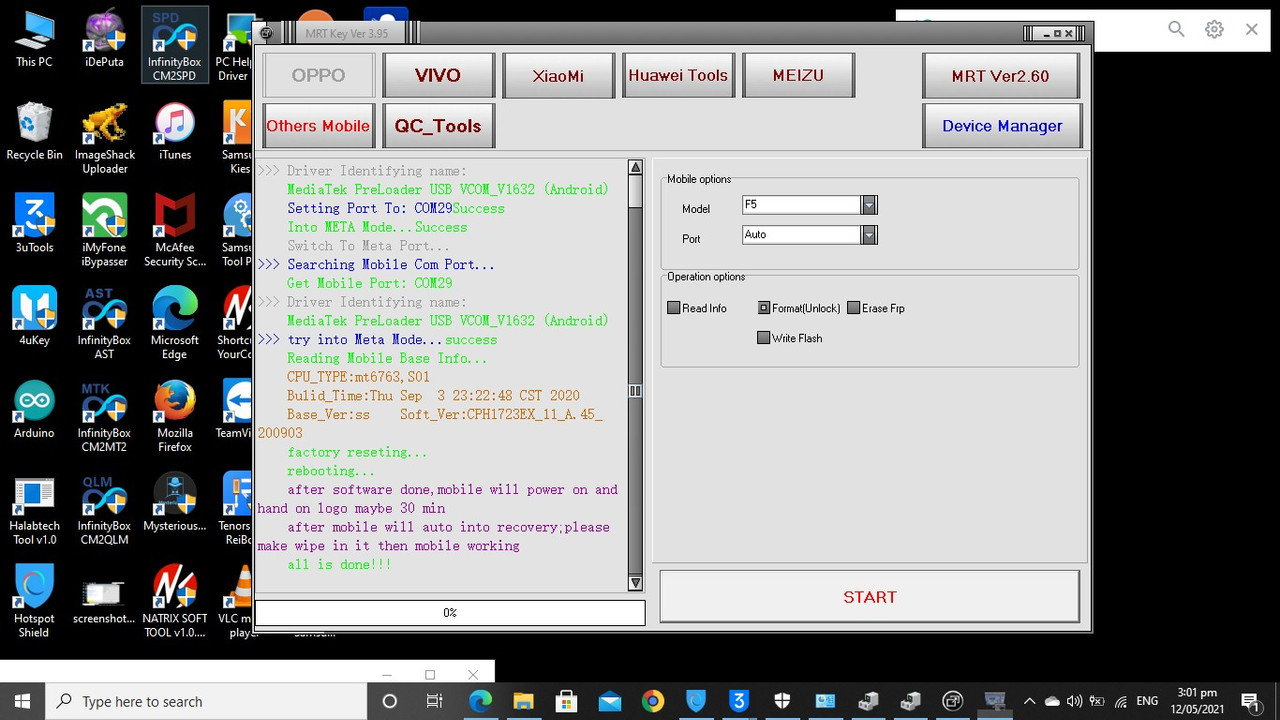Open Task View on taskbar
Image resolution: width=1280 pixels, height=720 pixels.
coord(434,701)
